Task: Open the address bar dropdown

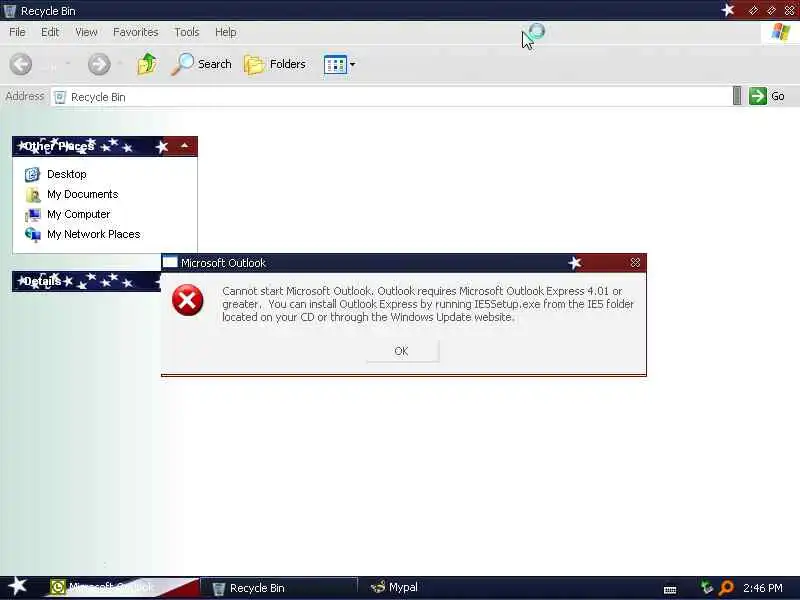Action: 737,96
